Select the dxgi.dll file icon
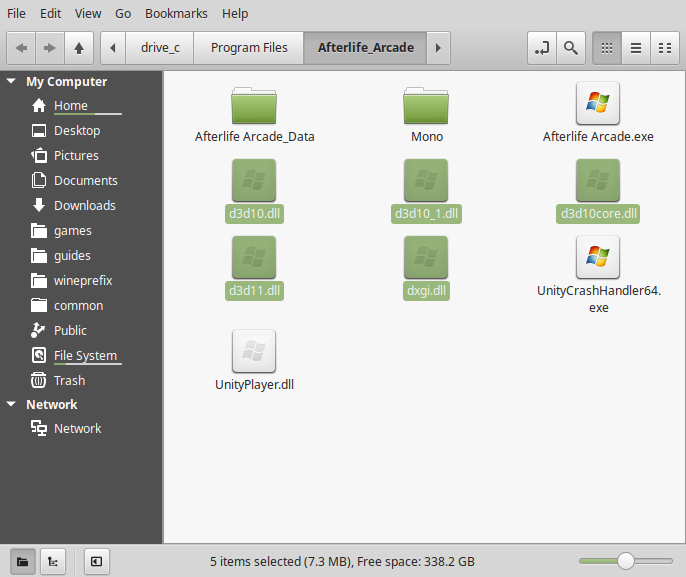 pos(426,257)
